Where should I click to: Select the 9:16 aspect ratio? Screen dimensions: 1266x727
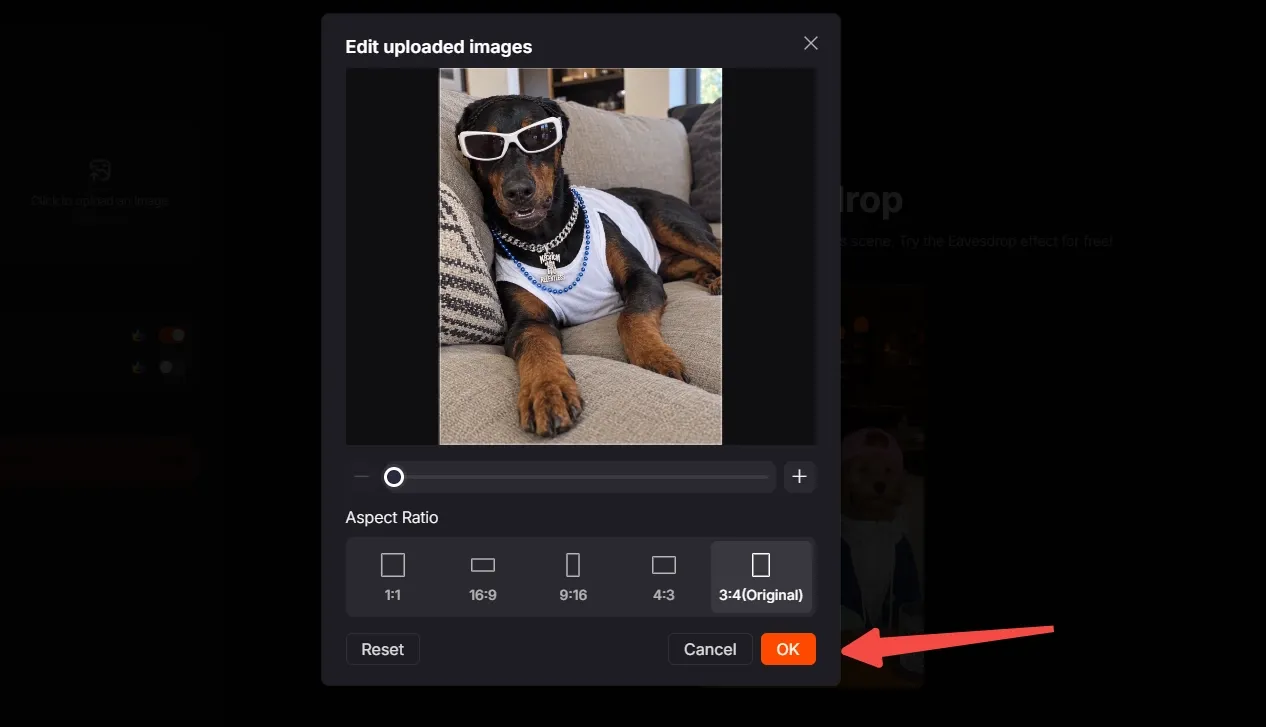point(573,578)
